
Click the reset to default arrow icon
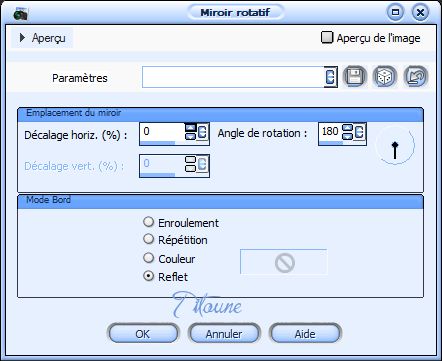[x=415, y=77]
